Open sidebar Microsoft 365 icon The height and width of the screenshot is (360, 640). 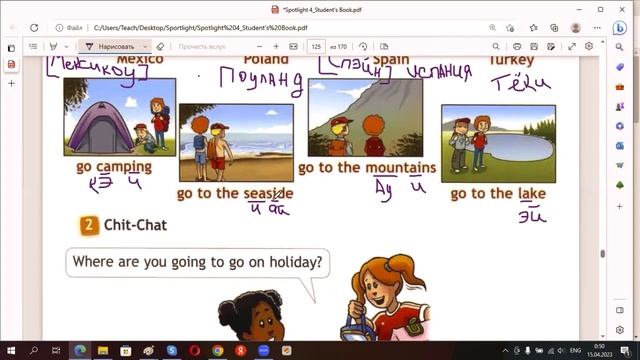620,126
